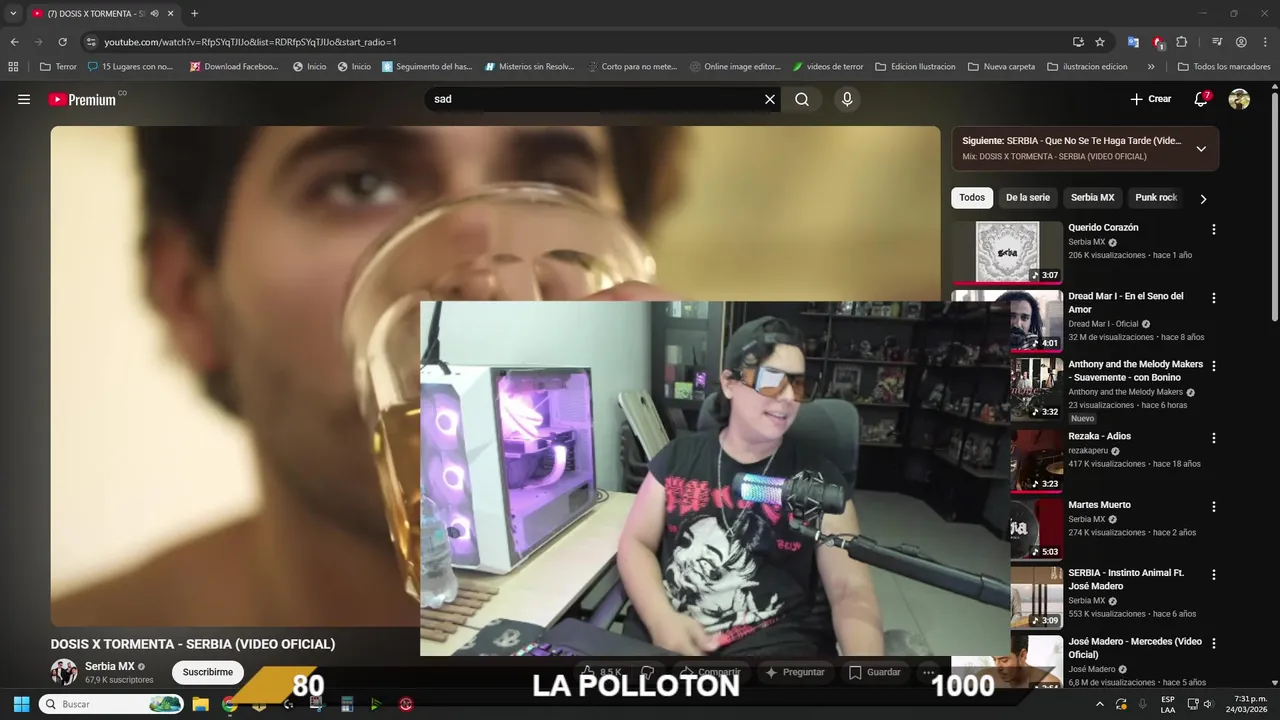Open SERBIA - Instinto Animal Ft. José Madero
The image size is (1280, 720).
pyautogui.click(x=1126, y=579)
